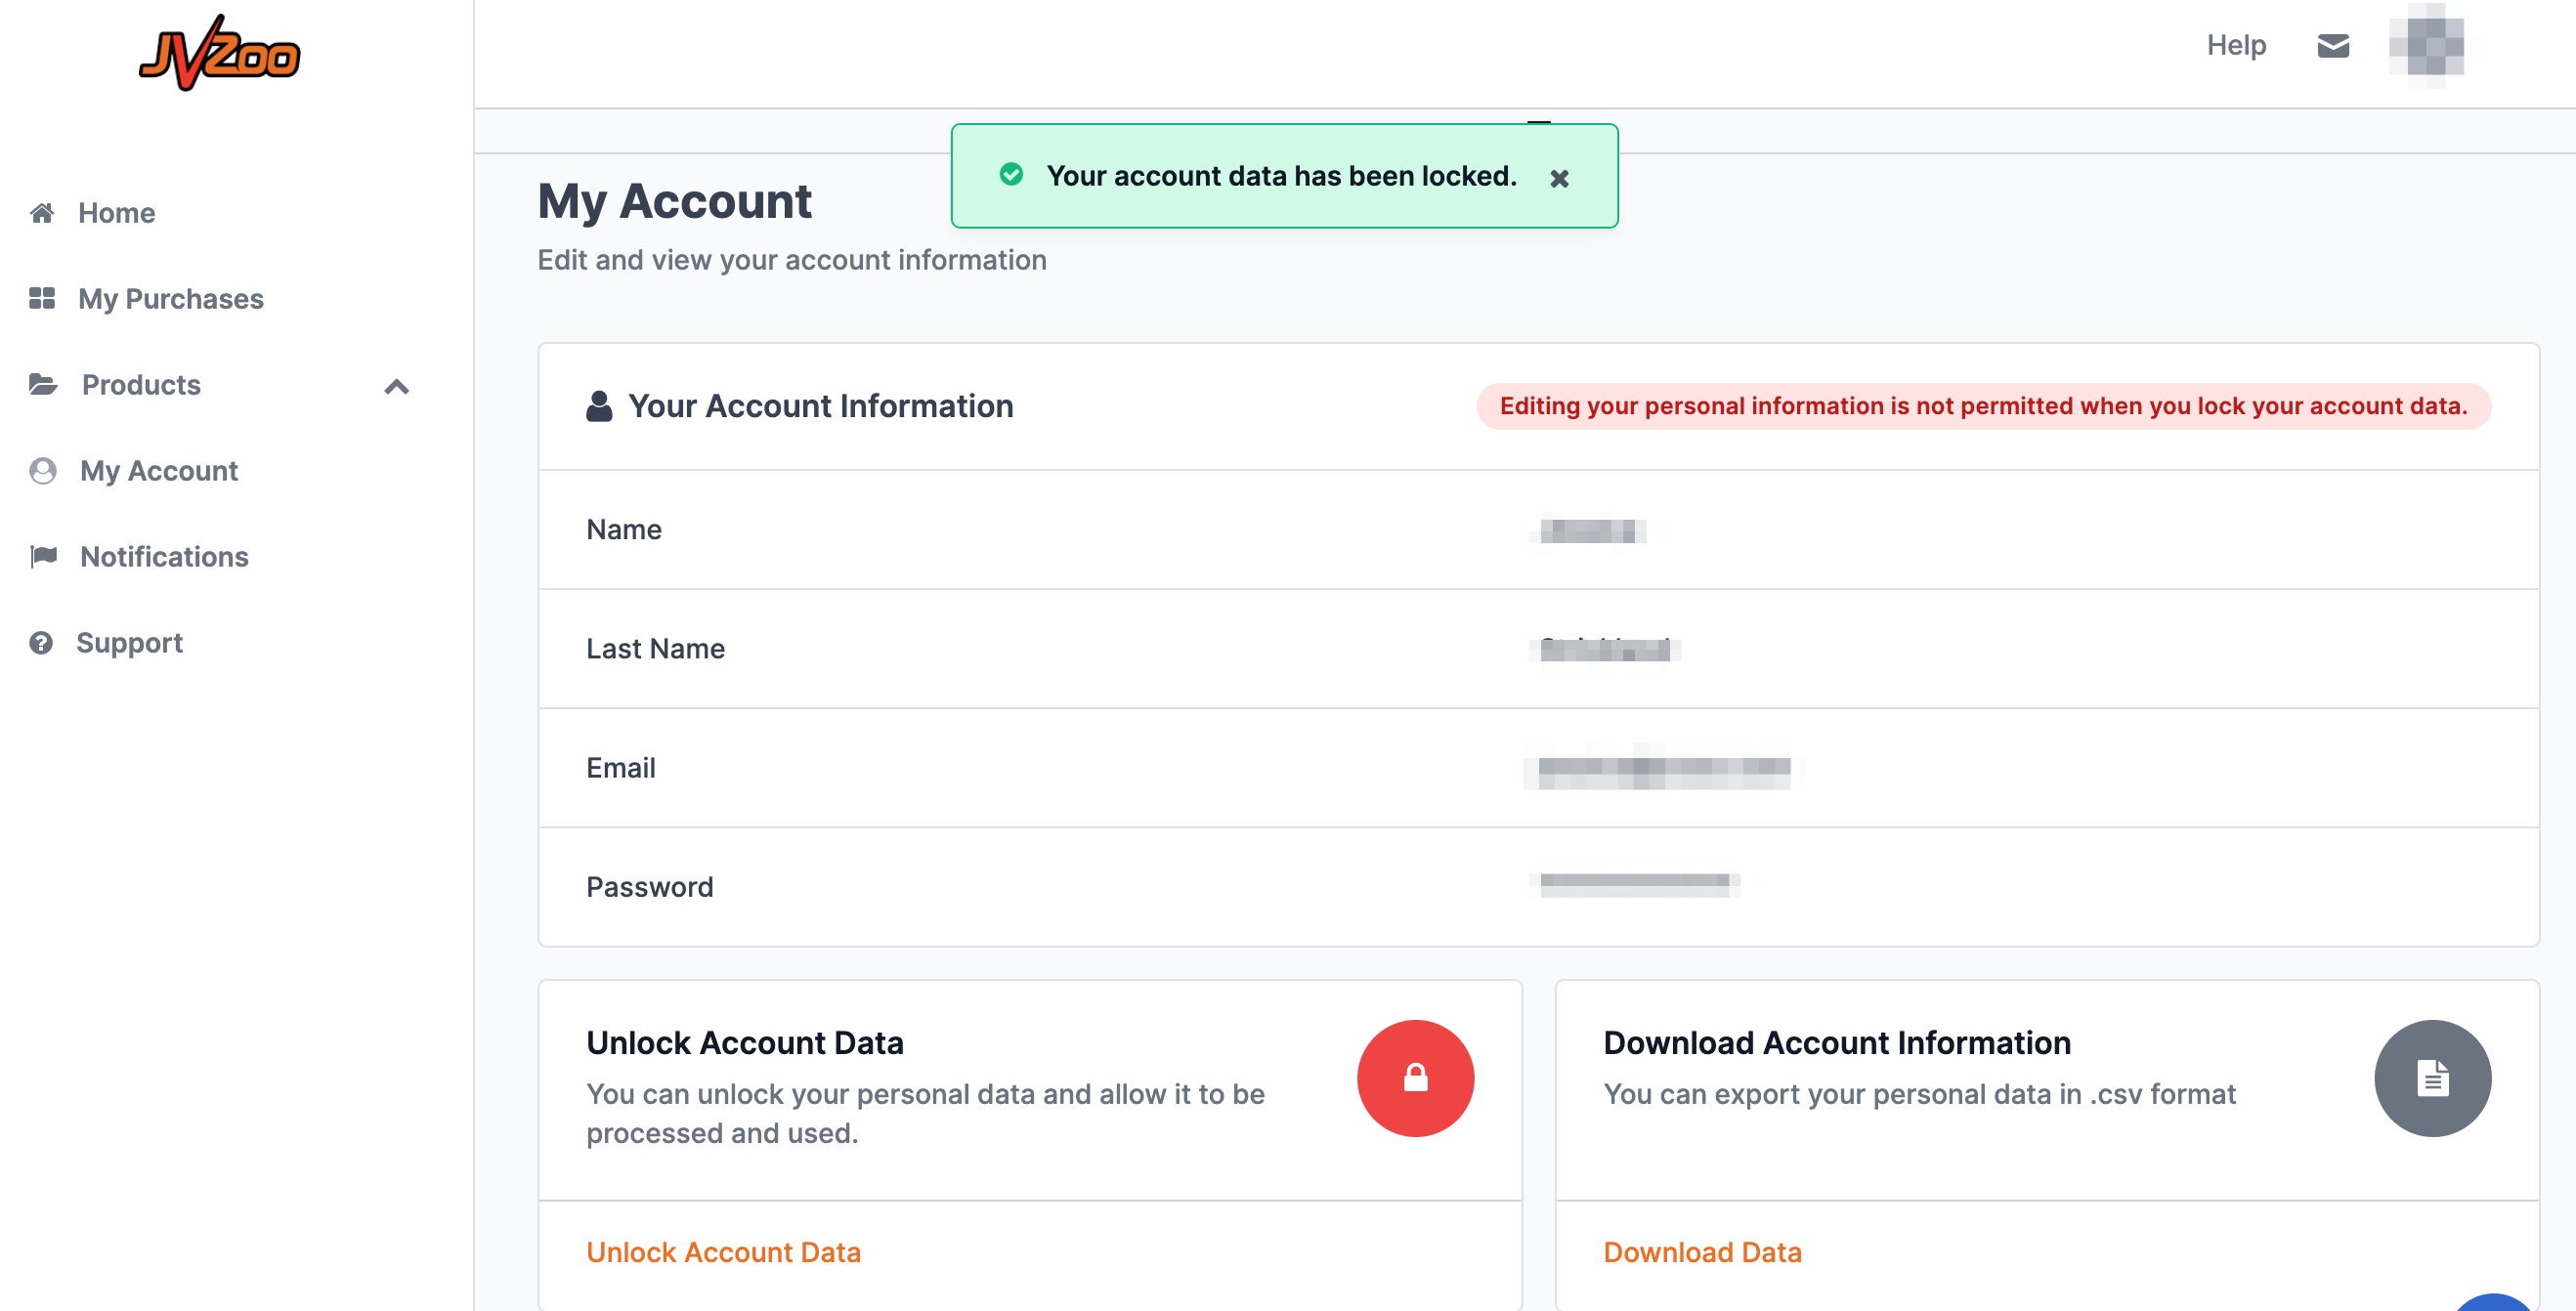The width and height of the screenshot is (2576, 1311).
Task: Click Unlock Account Data orange link
Action: 723,1252
